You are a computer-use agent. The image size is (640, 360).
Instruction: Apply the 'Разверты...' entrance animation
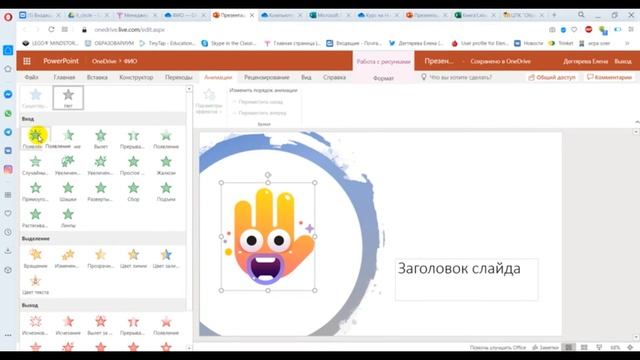[x=101, y=191]
